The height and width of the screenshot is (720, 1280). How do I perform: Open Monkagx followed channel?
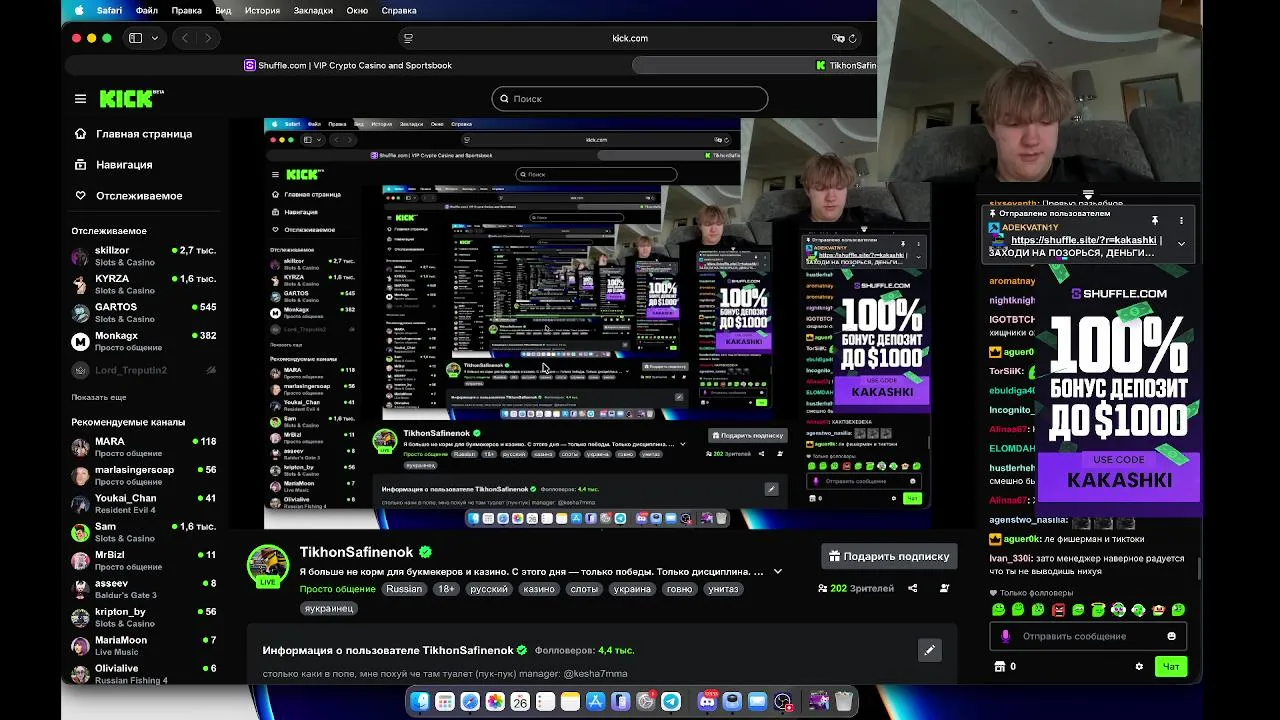(x=144, y=341)
